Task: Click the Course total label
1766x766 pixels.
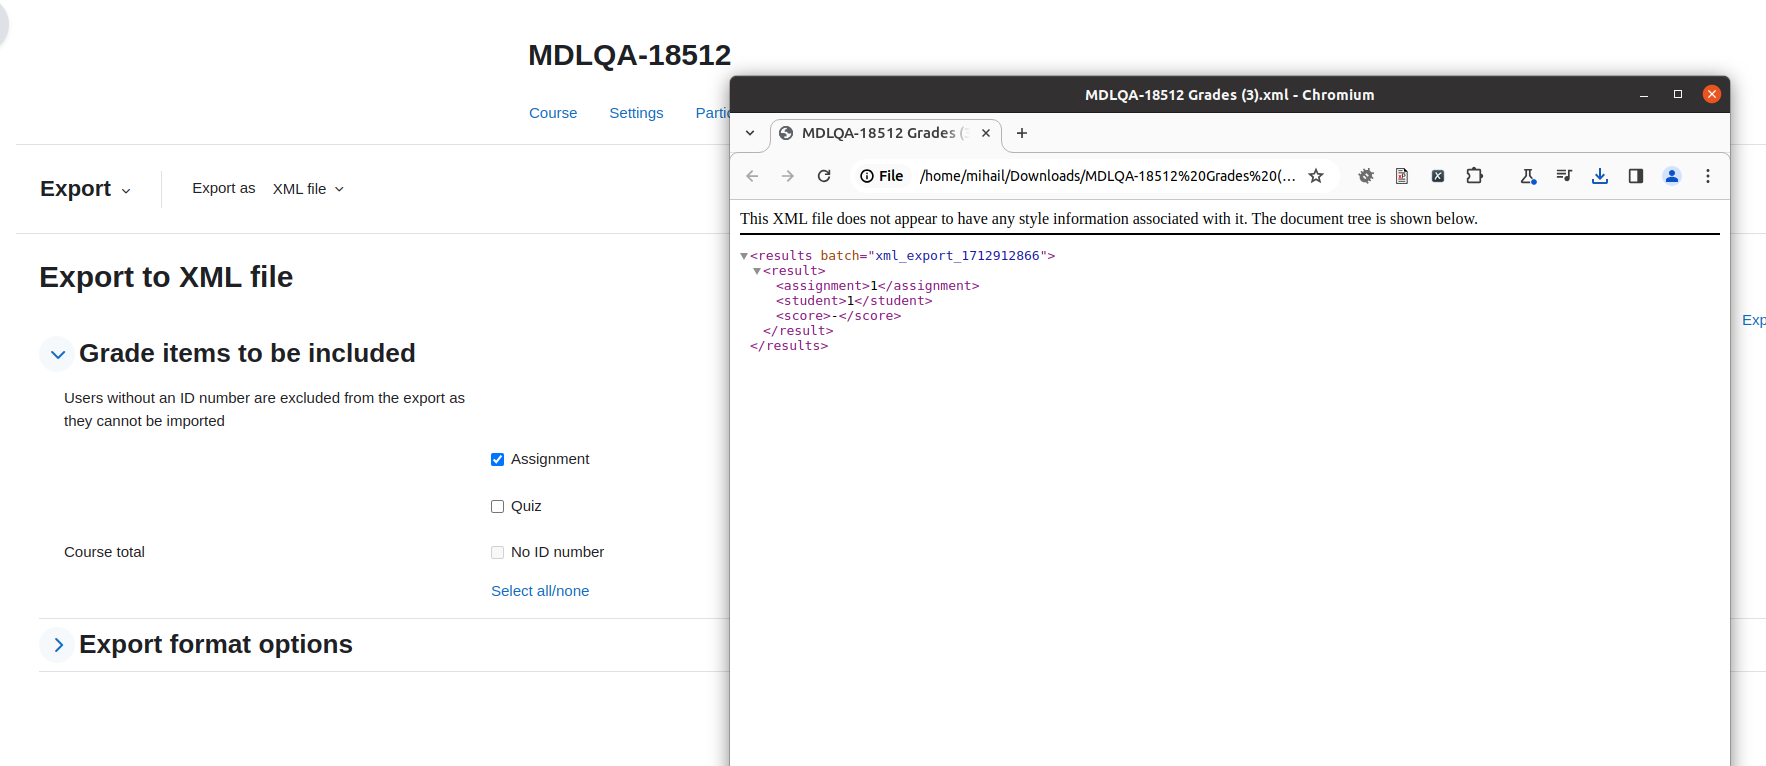Action: (x=104, y=552)
